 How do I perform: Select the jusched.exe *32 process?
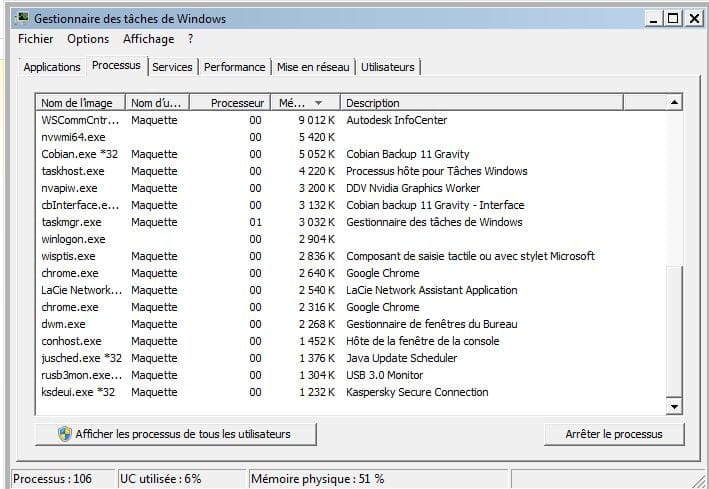pyautogui.click(x=350, y=358)
